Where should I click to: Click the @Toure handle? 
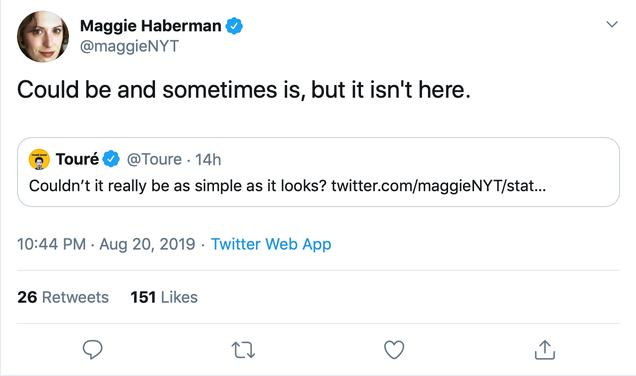coord(154,159)
